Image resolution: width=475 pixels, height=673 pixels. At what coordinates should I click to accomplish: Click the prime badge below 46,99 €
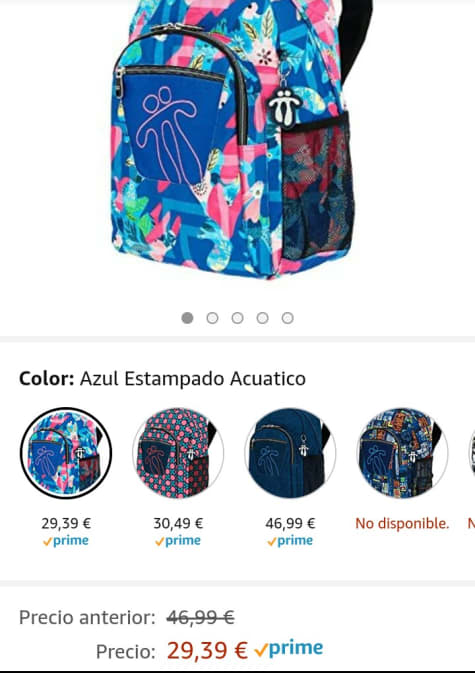coord(290,540)
